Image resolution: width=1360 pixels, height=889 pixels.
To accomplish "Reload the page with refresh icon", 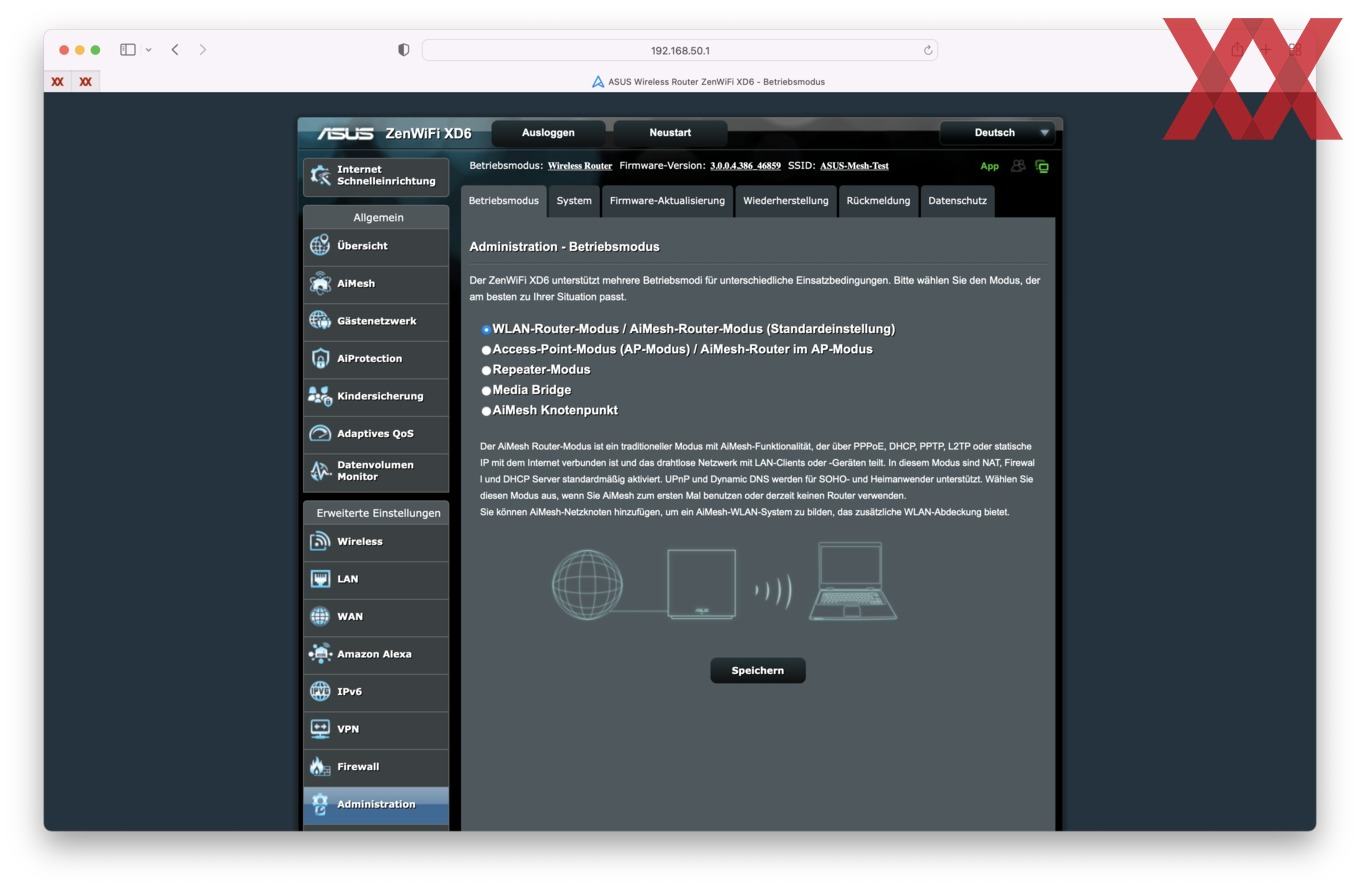I will [x=928, y=50].
